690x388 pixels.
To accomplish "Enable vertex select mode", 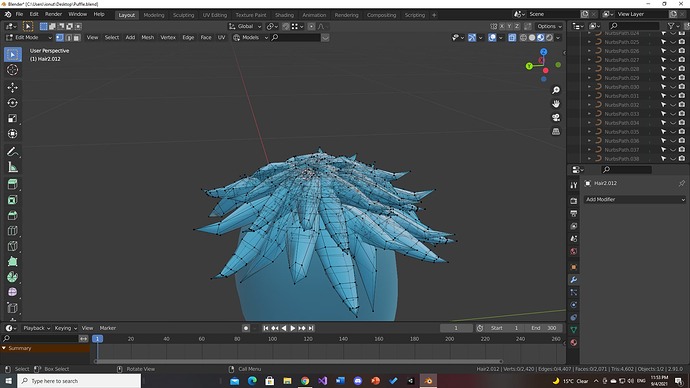I will 59,37.
